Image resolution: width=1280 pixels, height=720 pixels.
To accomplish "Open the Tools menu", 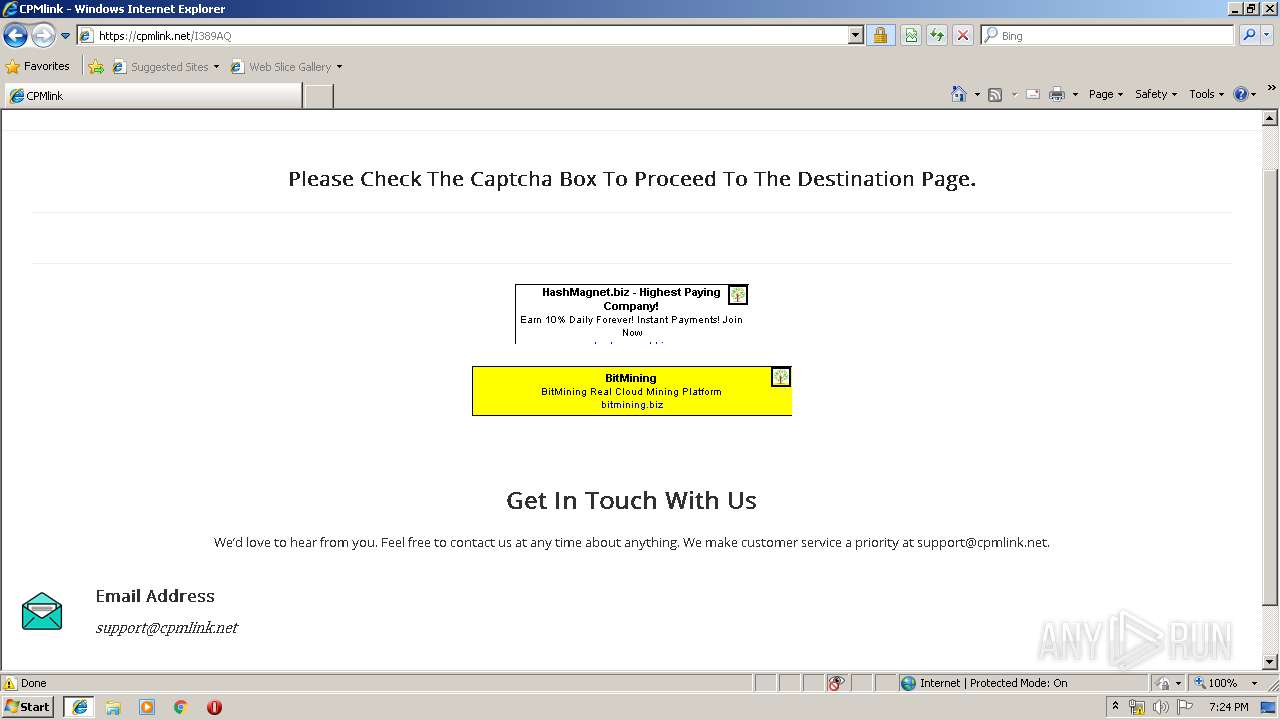I will [1206, 94].
